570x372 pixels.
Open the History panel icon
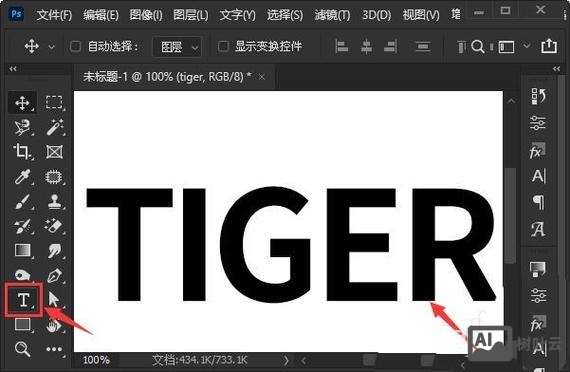tap(538, 96)
